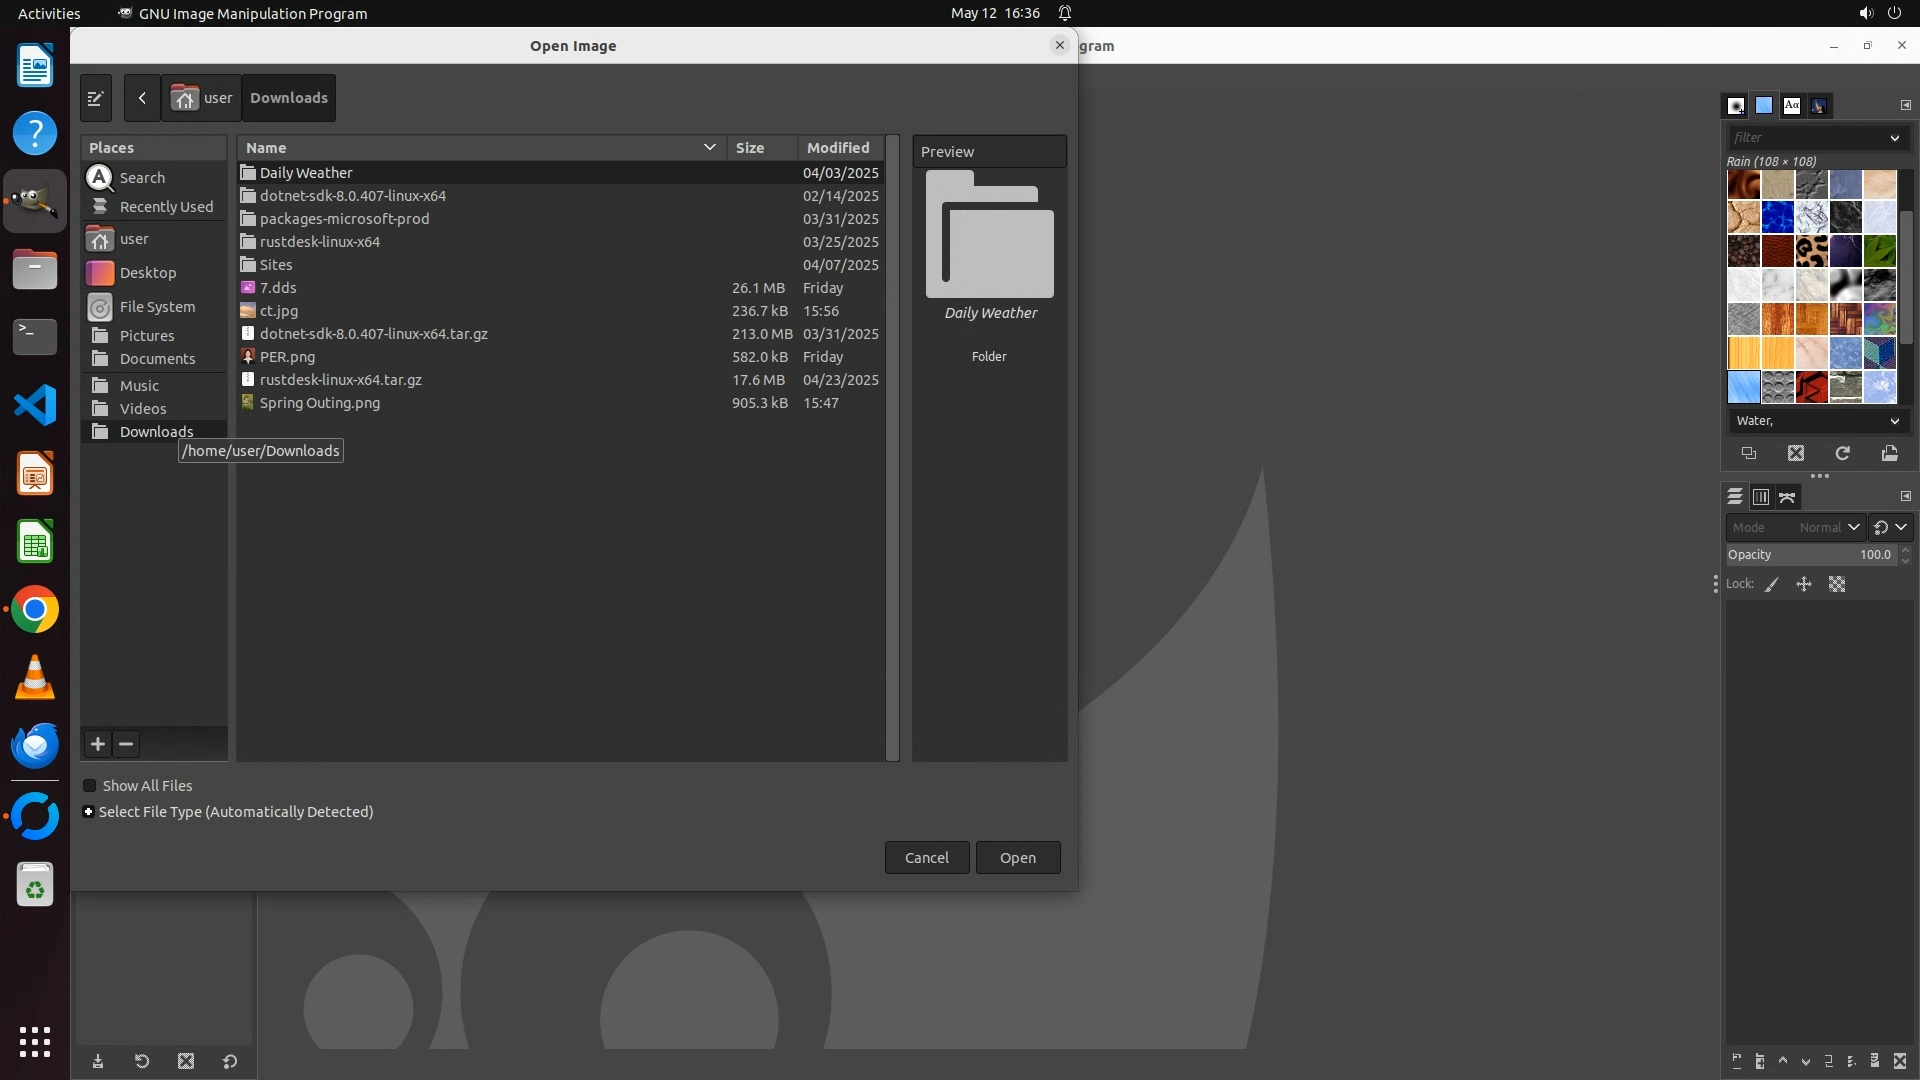
Task: Click the refresh patterns icon
Action: click(1842, 453)
